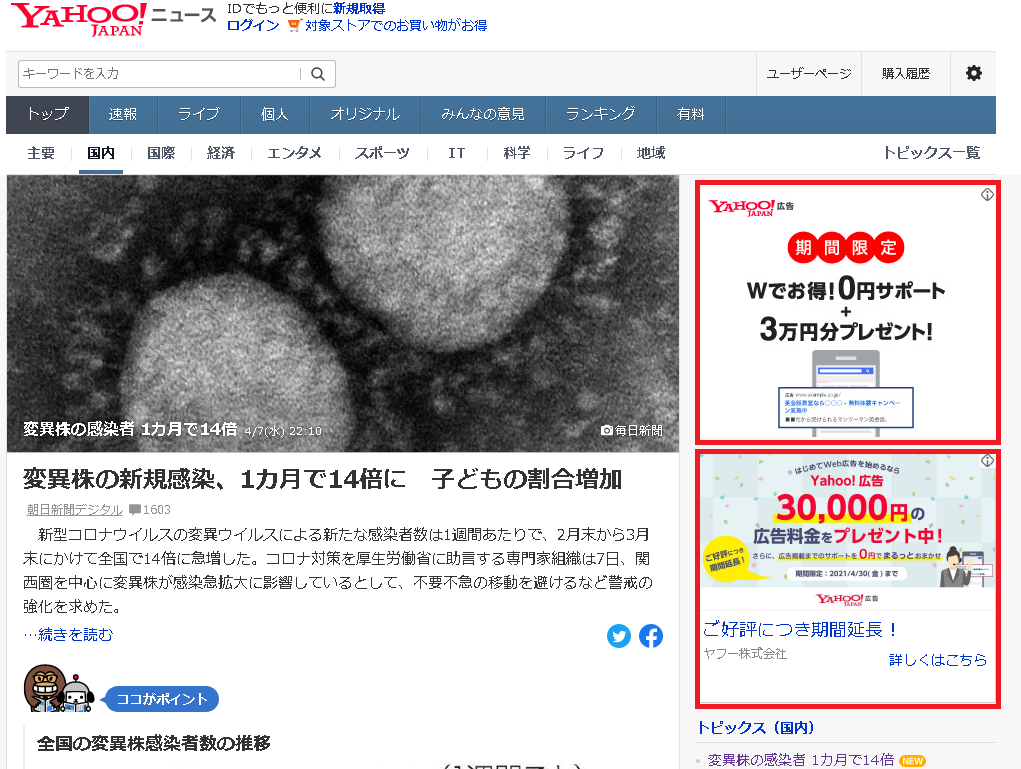Share article on Facebook
This screenshot has width=1021, height=769.
[x=650, y=636]
